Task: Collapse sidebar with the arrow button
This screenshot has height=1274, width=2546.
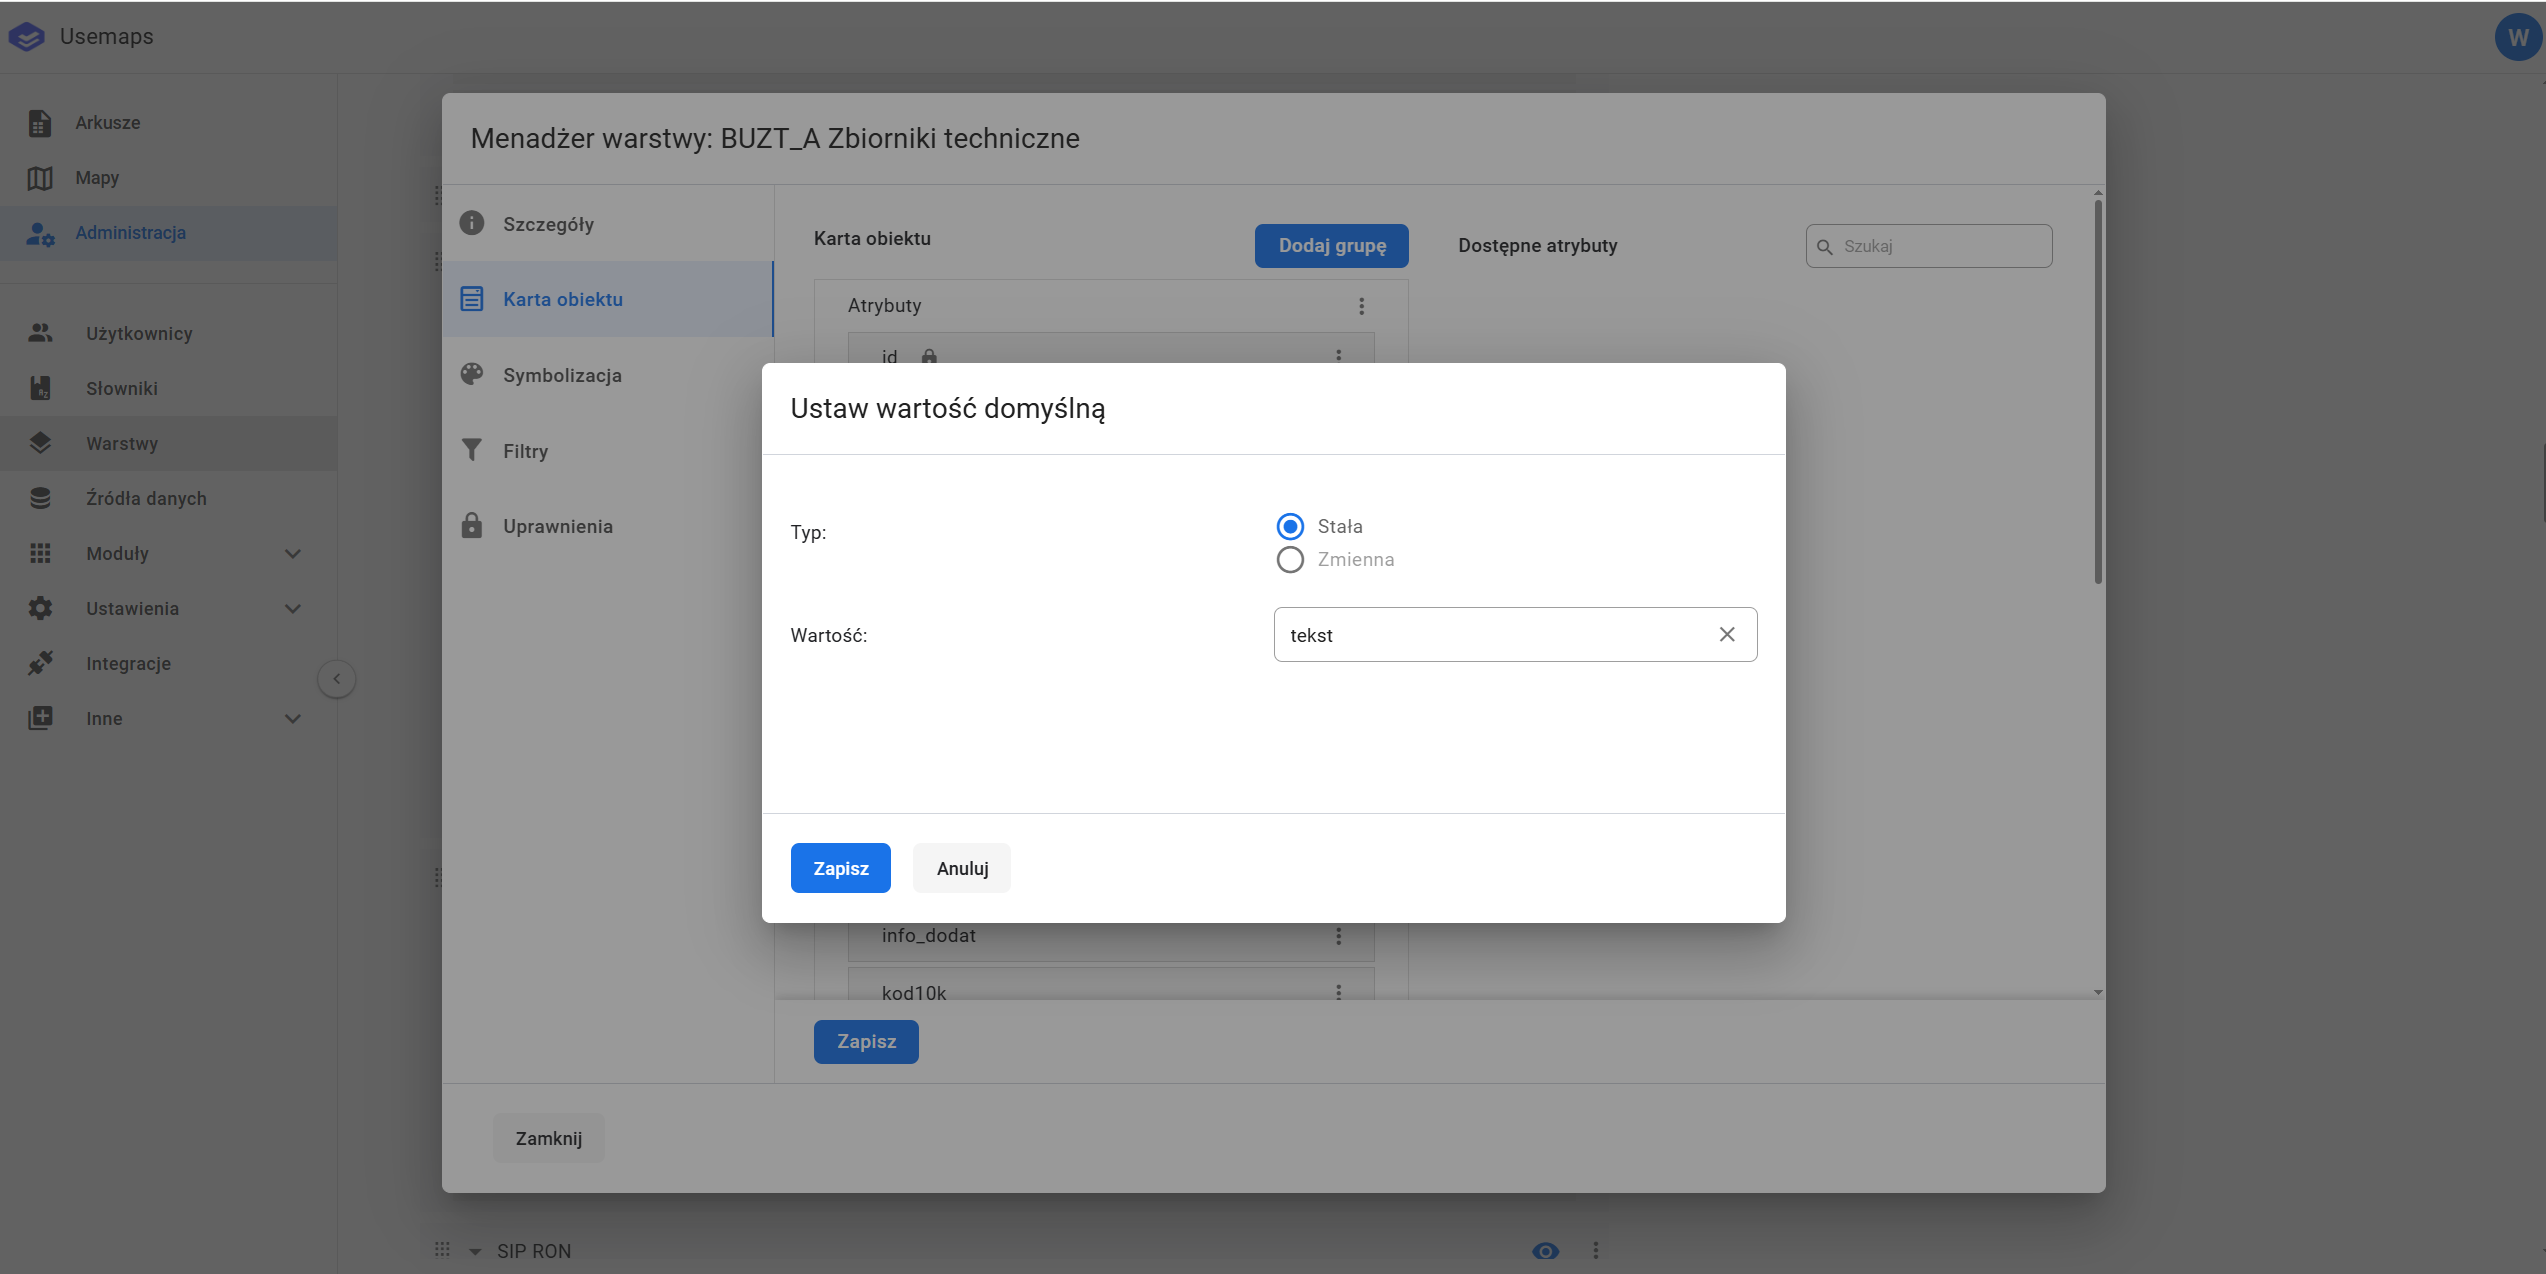Action: (337, 679)
